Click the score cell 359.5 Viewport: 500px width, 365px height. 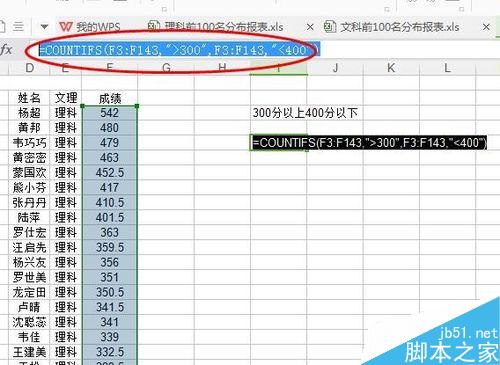click(x=110, y=248)
